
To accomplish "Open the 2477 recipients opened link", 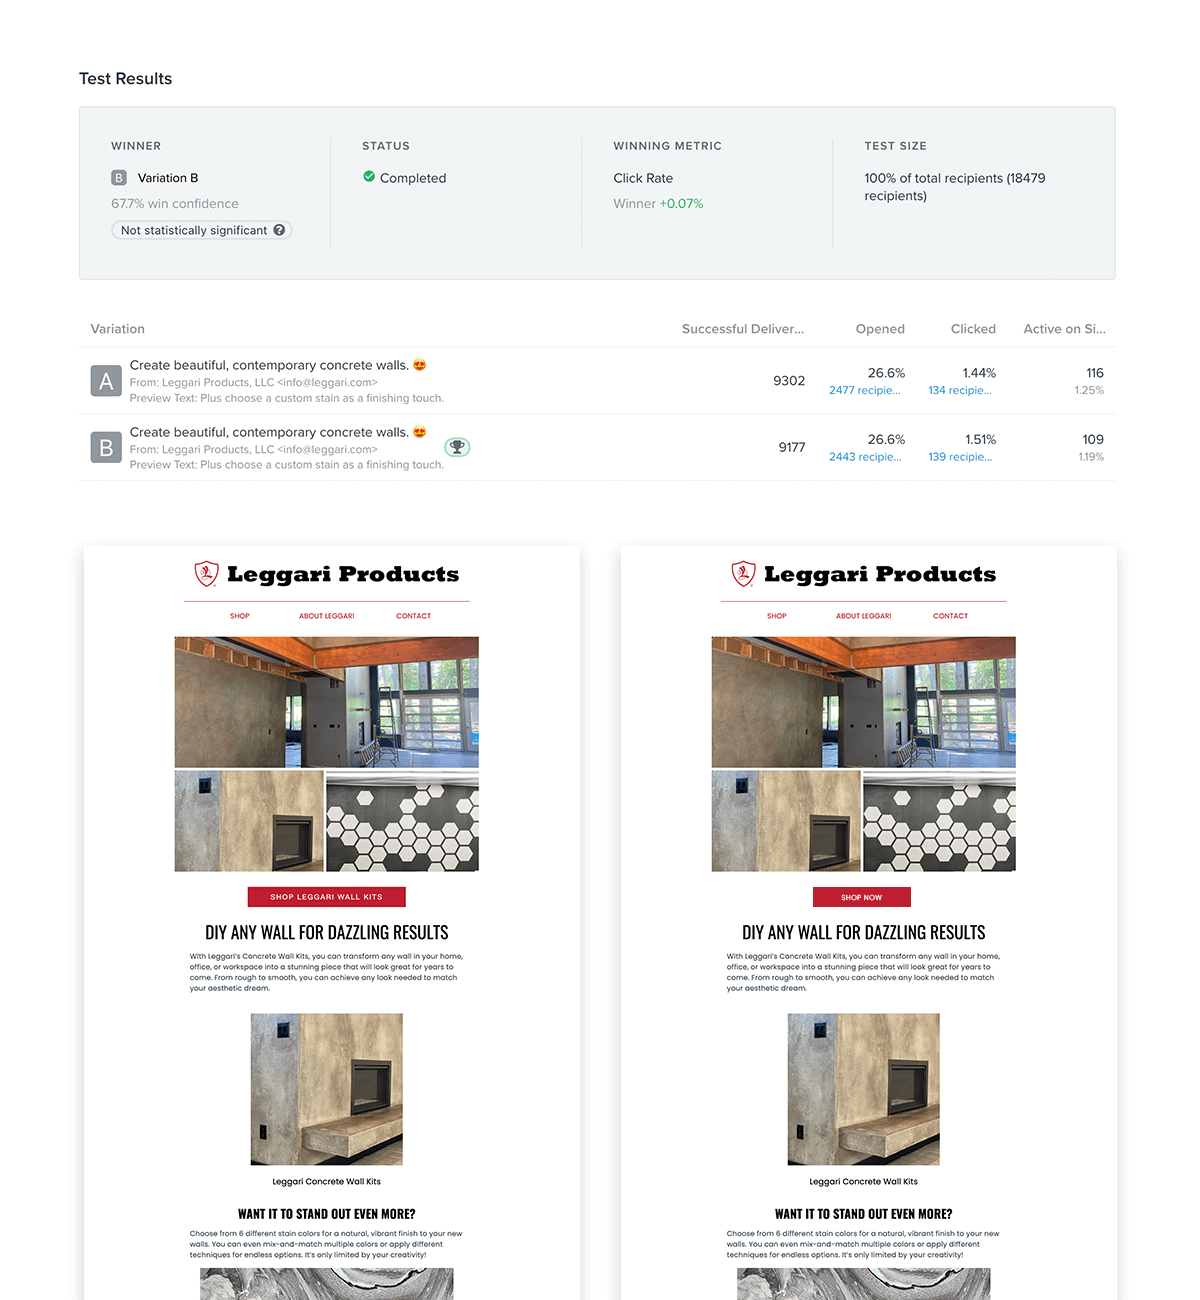I will pyautogui.click(x=865, y=391).
